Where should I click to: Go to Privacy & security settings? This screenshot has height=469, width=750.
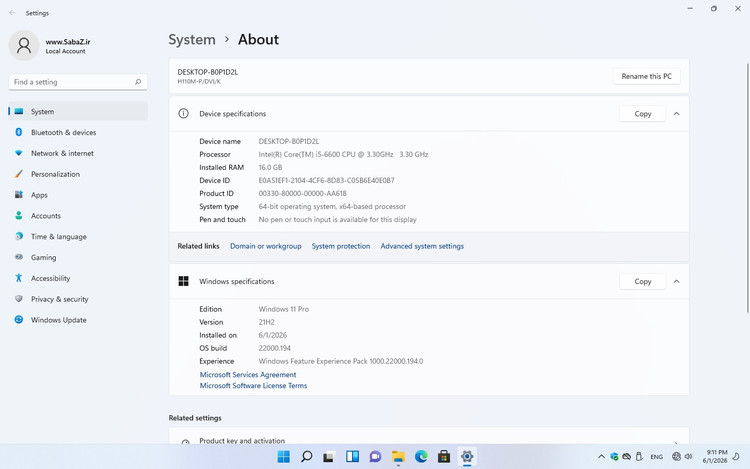tap(78, 299)
